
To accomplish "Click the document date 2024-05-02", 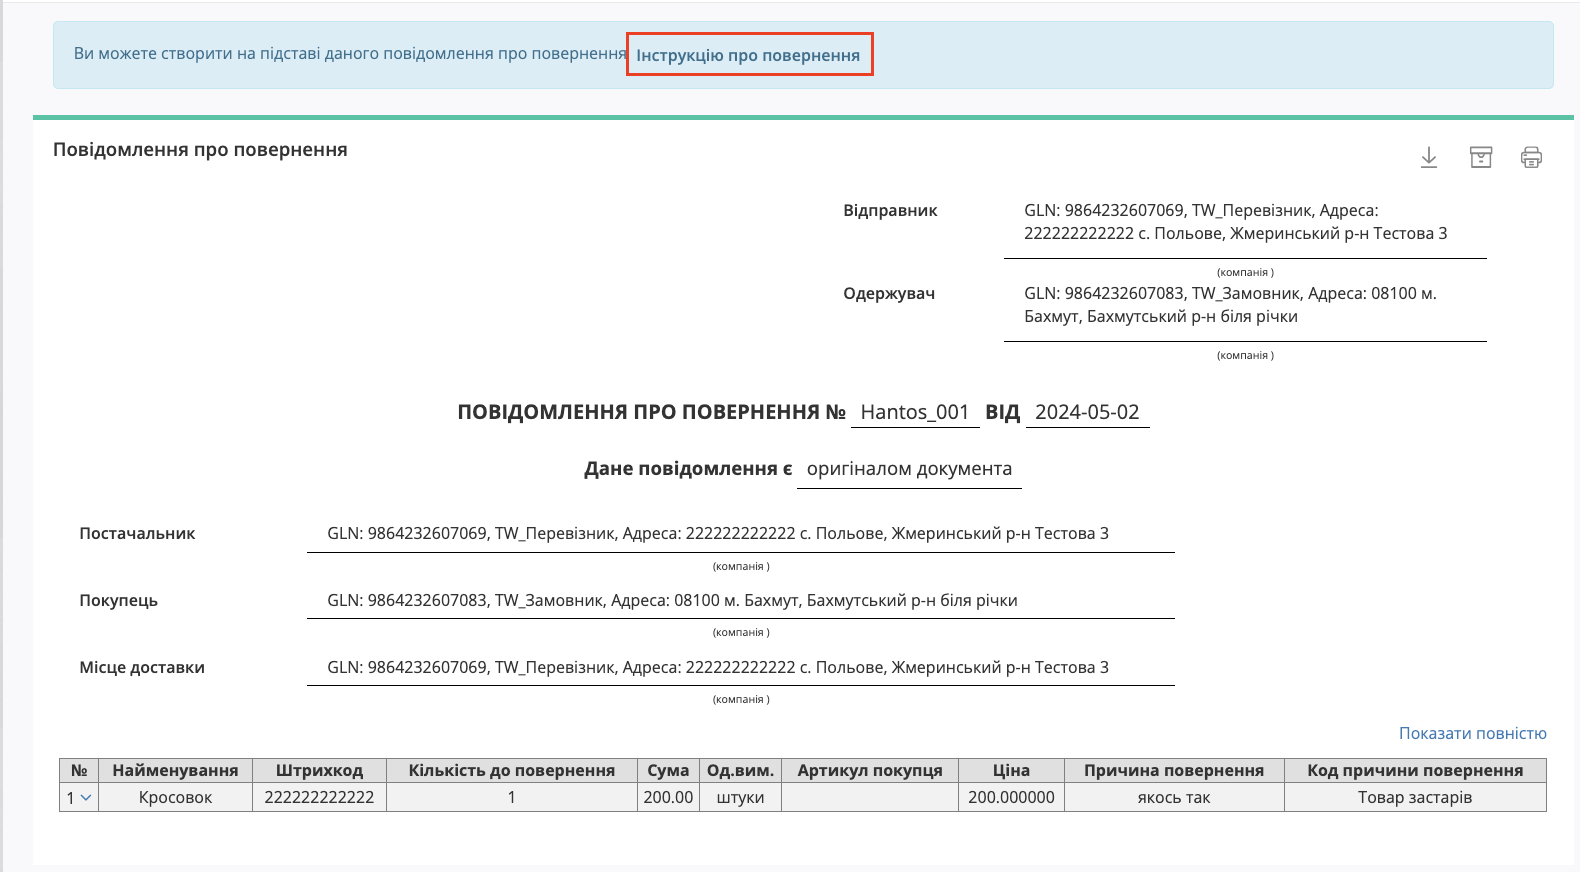I will [x=1087, y=412].
